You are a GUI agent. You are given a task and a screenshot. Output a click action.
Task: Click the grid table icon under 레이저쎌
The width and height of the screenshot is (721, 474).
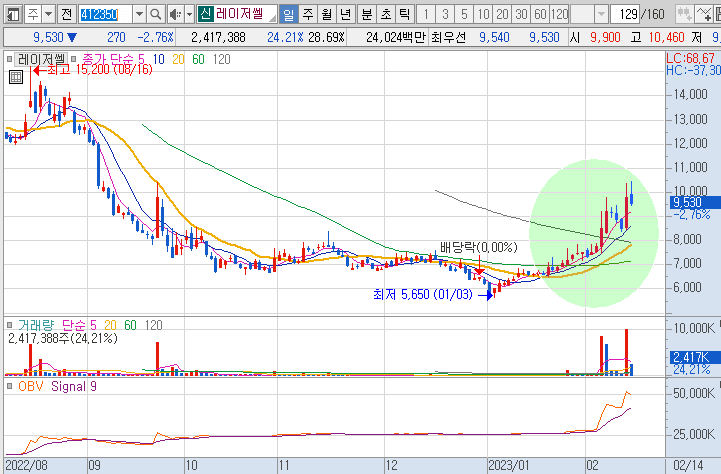click(16, 77)
